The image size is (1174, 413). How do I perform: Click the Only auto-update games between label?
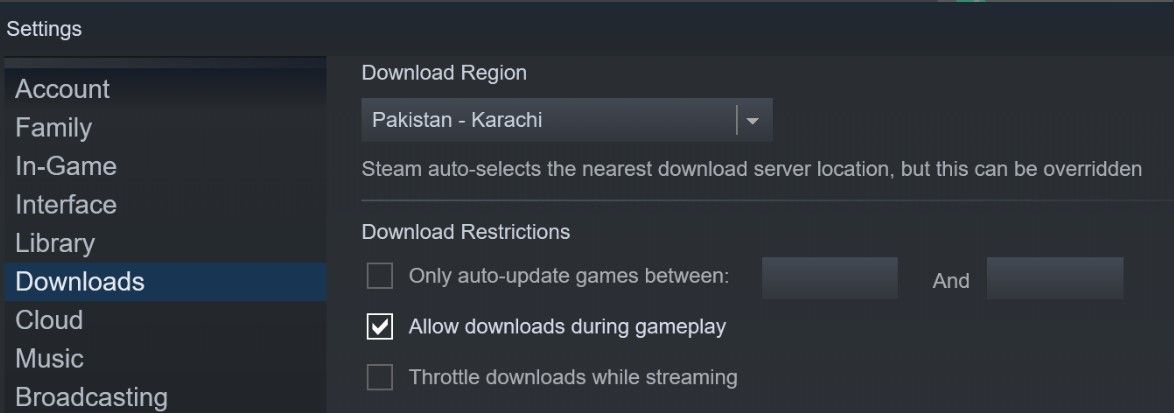[569, 276]
